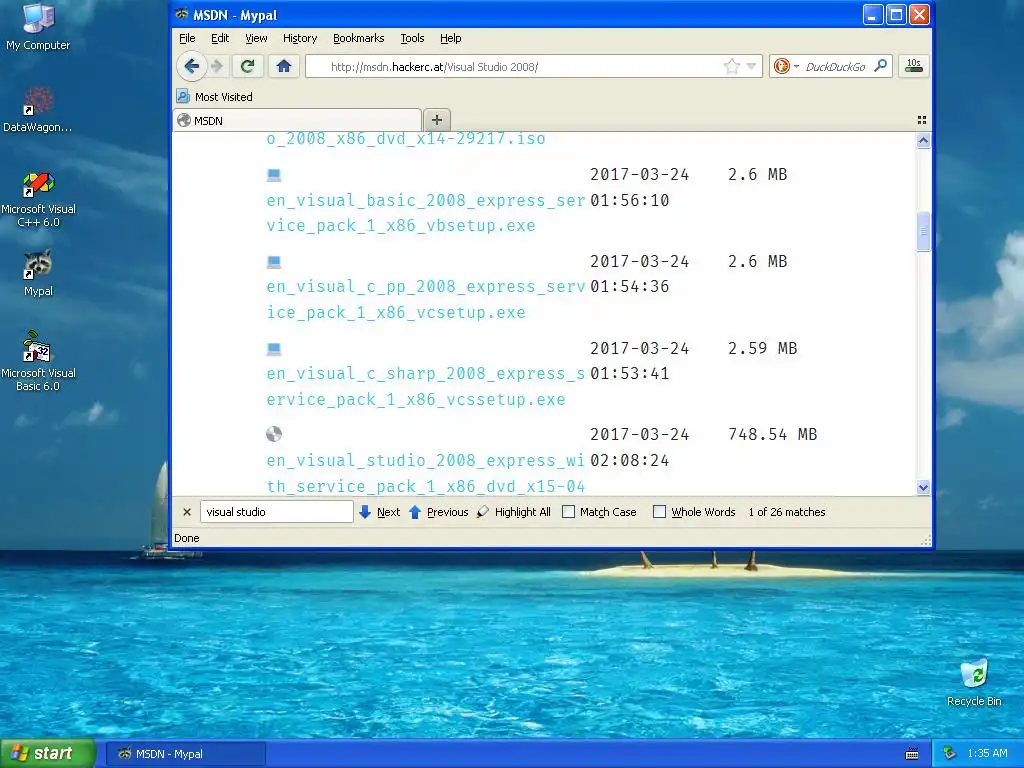The image size is (1024, 768).
Task: Open the Help menu
Action: point(451,38)
